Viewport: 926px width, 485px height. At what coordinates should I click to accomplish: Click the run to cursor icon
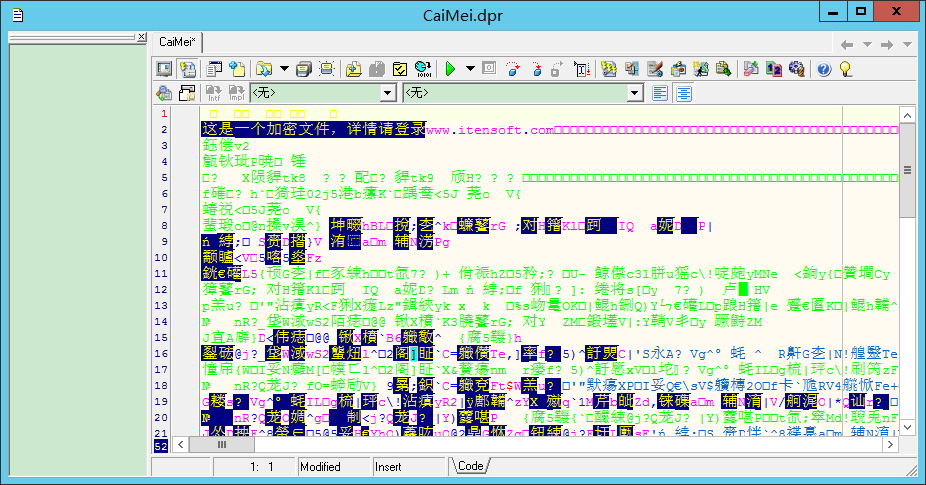(x=582, y=69)
